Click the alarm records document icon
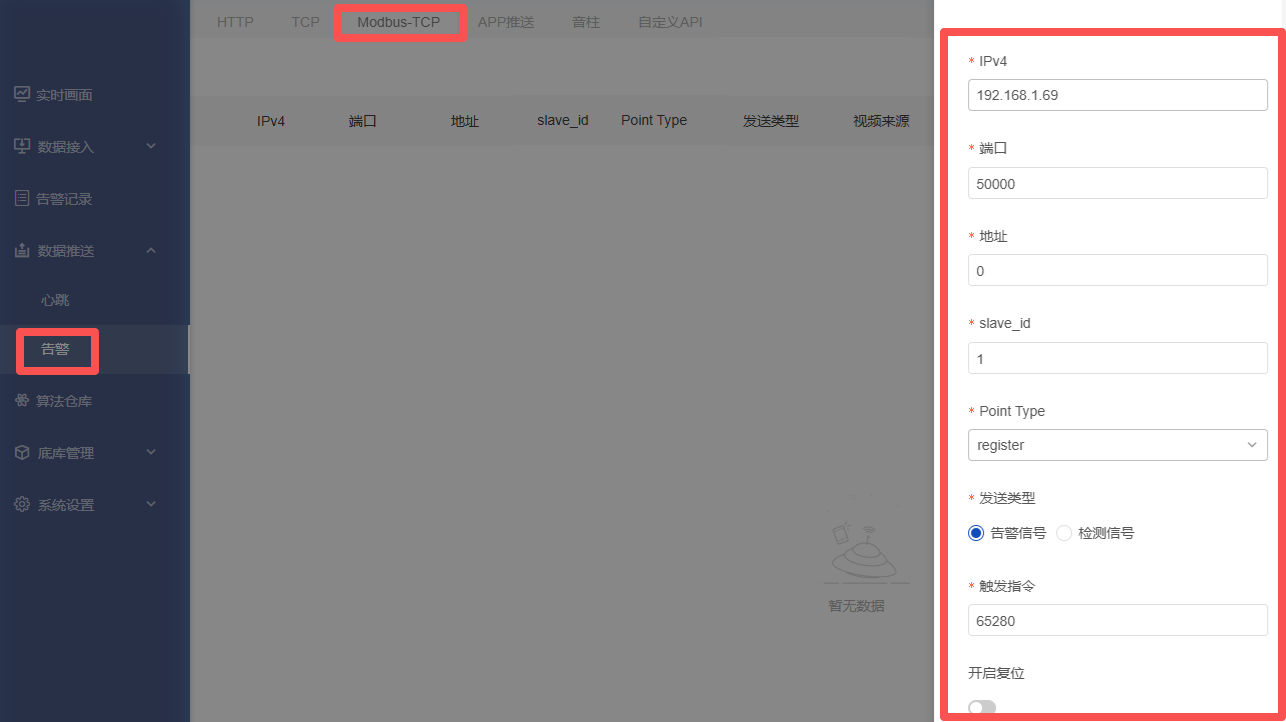This screenshot has height=722, width=1286. [22, 198]
